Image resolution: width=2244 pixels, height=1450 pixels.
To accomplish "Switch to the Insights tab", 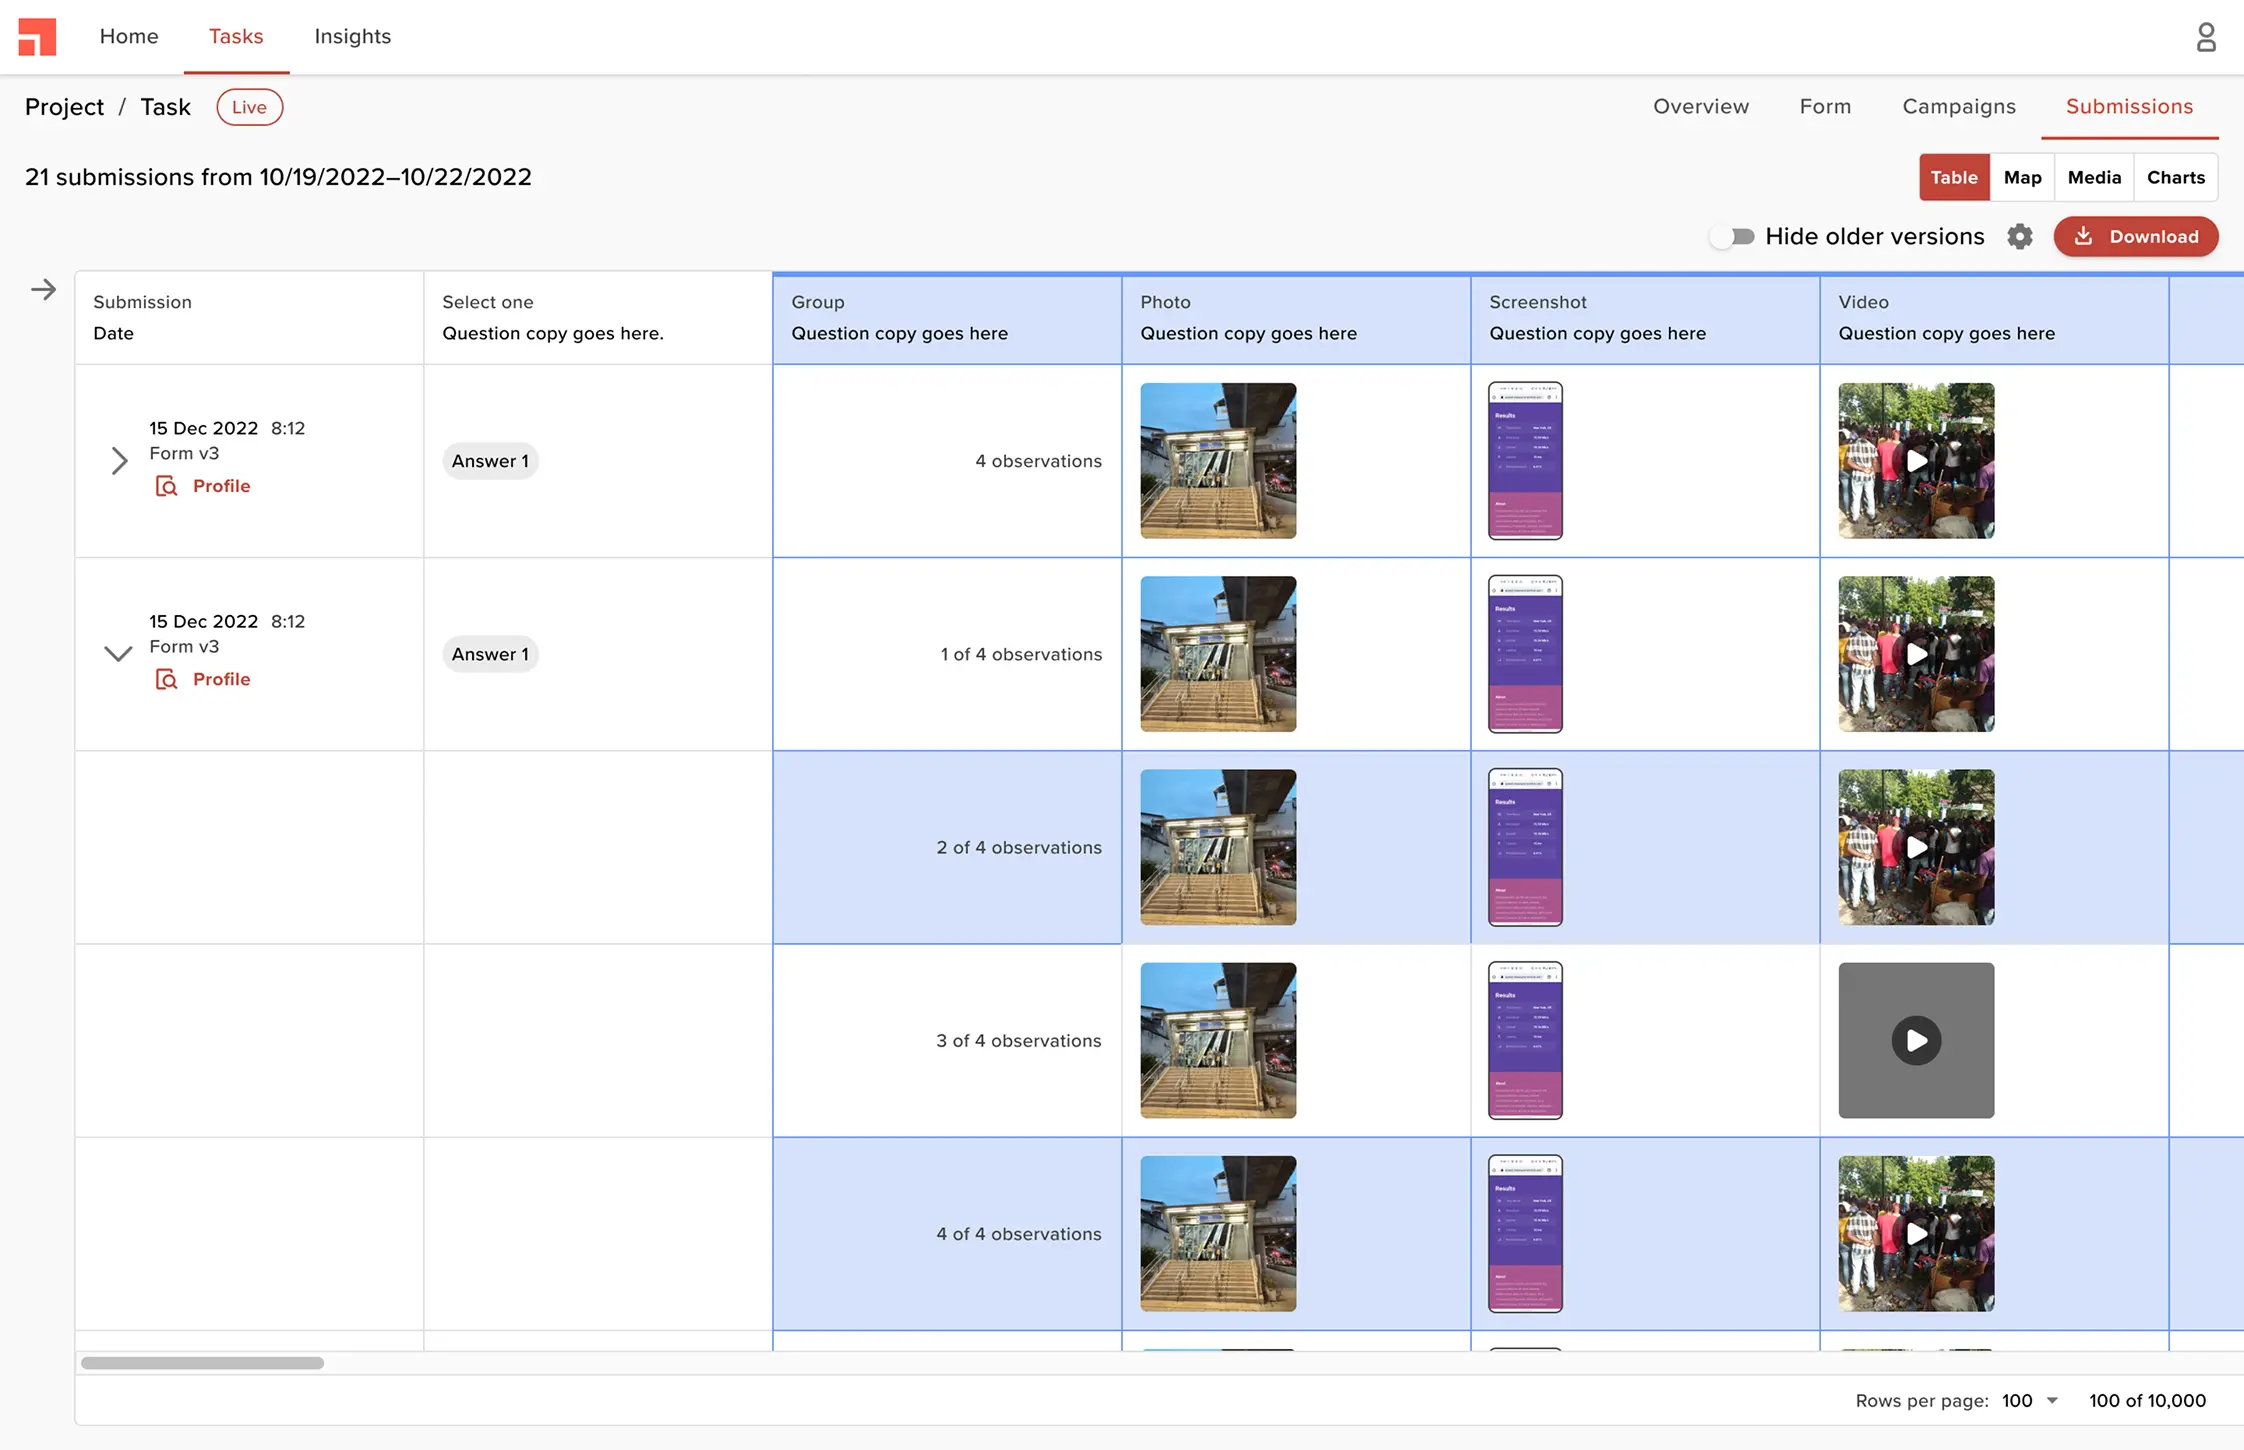I will pos(352,36).
